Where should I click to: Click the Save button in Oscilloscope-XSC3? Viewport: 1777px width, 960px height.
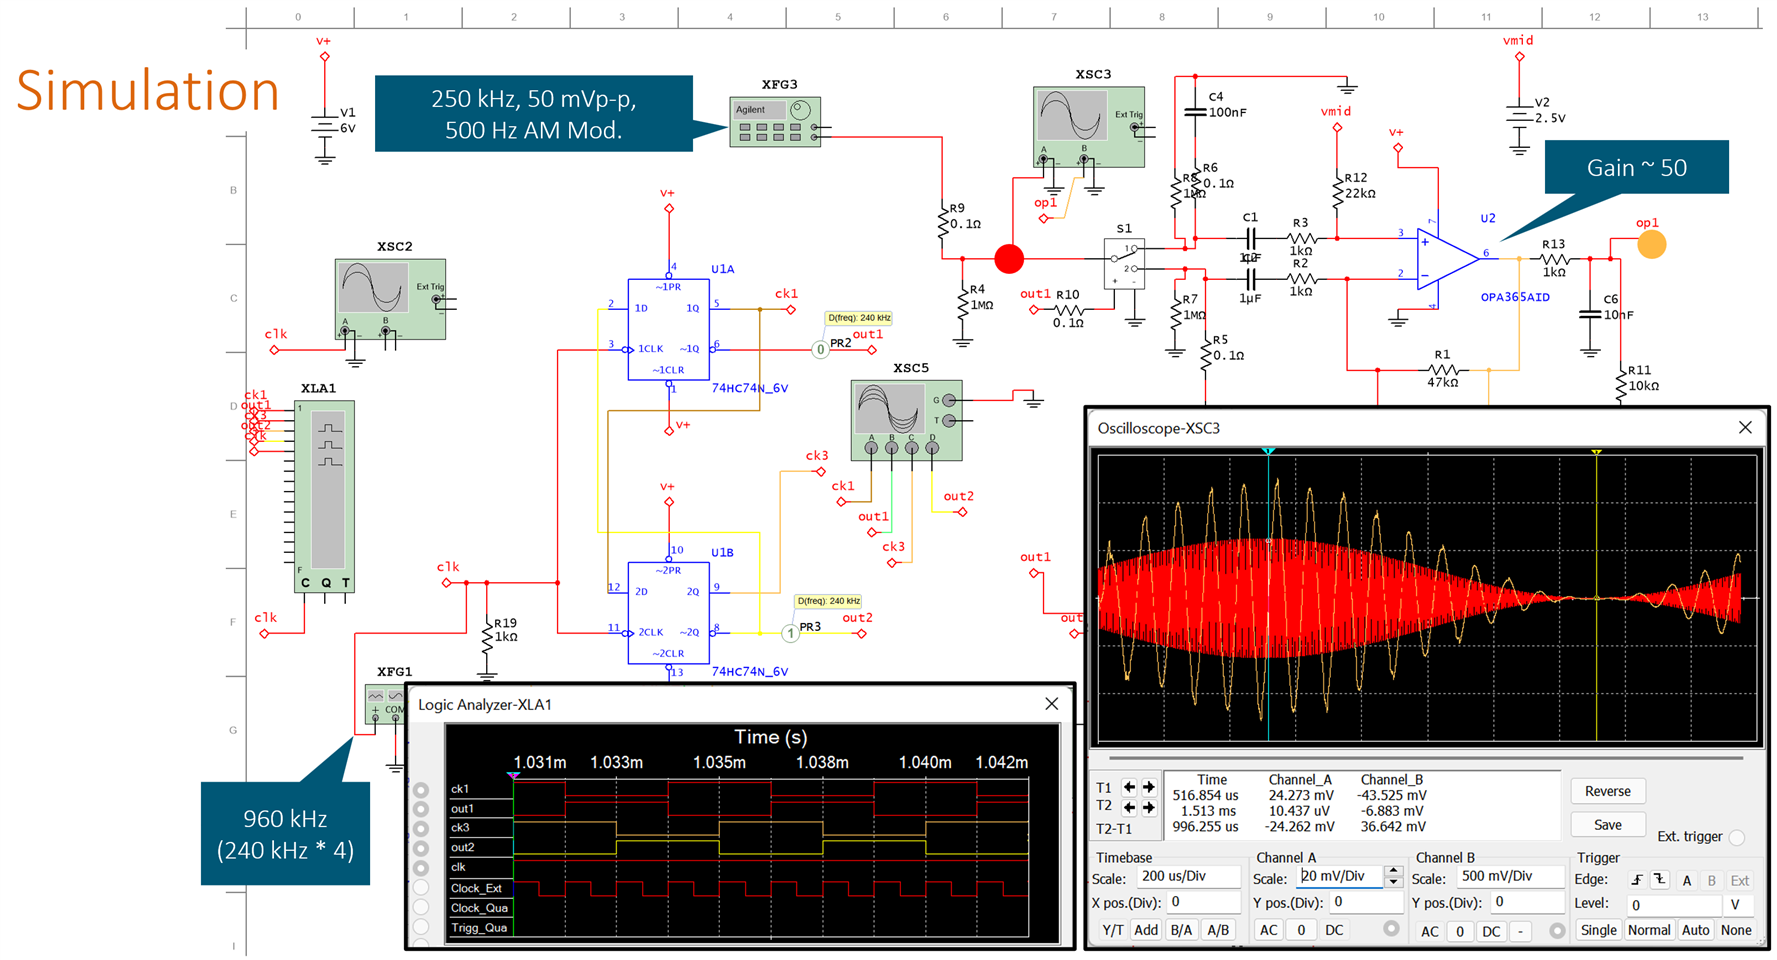pos(1607,825)
